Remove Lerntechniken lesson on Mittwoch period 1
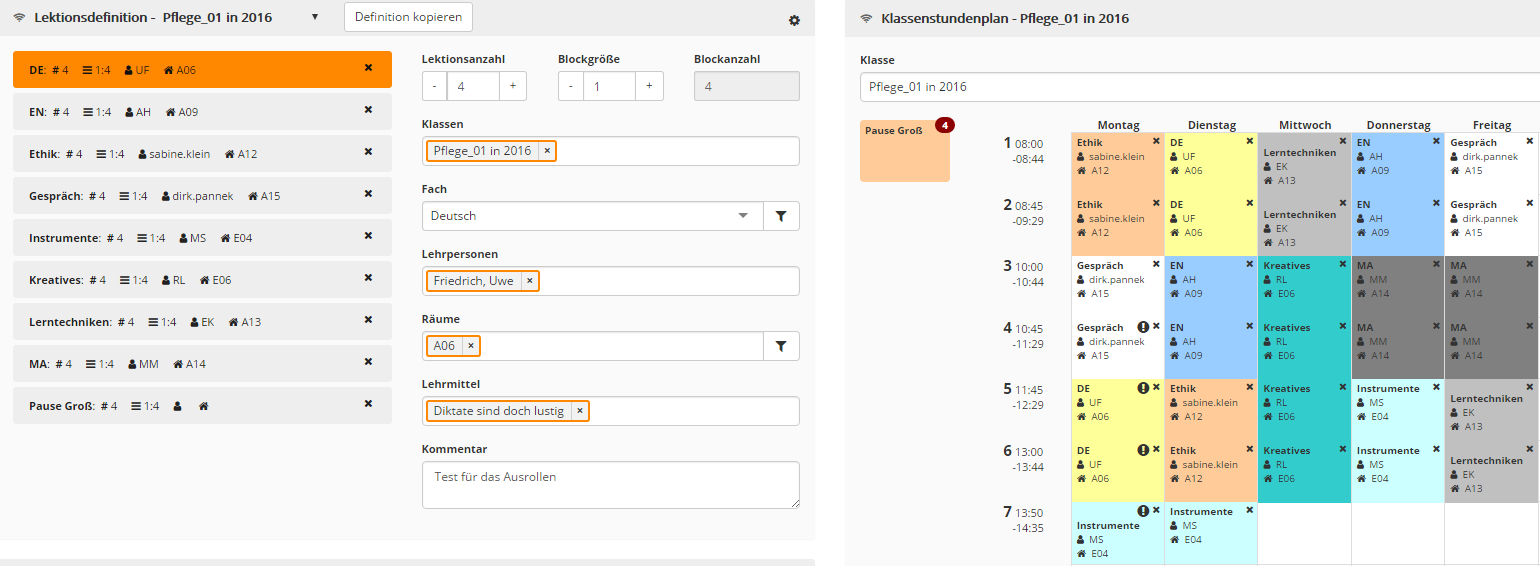The image size is (1540, 566). click(x=1343, y=142)
